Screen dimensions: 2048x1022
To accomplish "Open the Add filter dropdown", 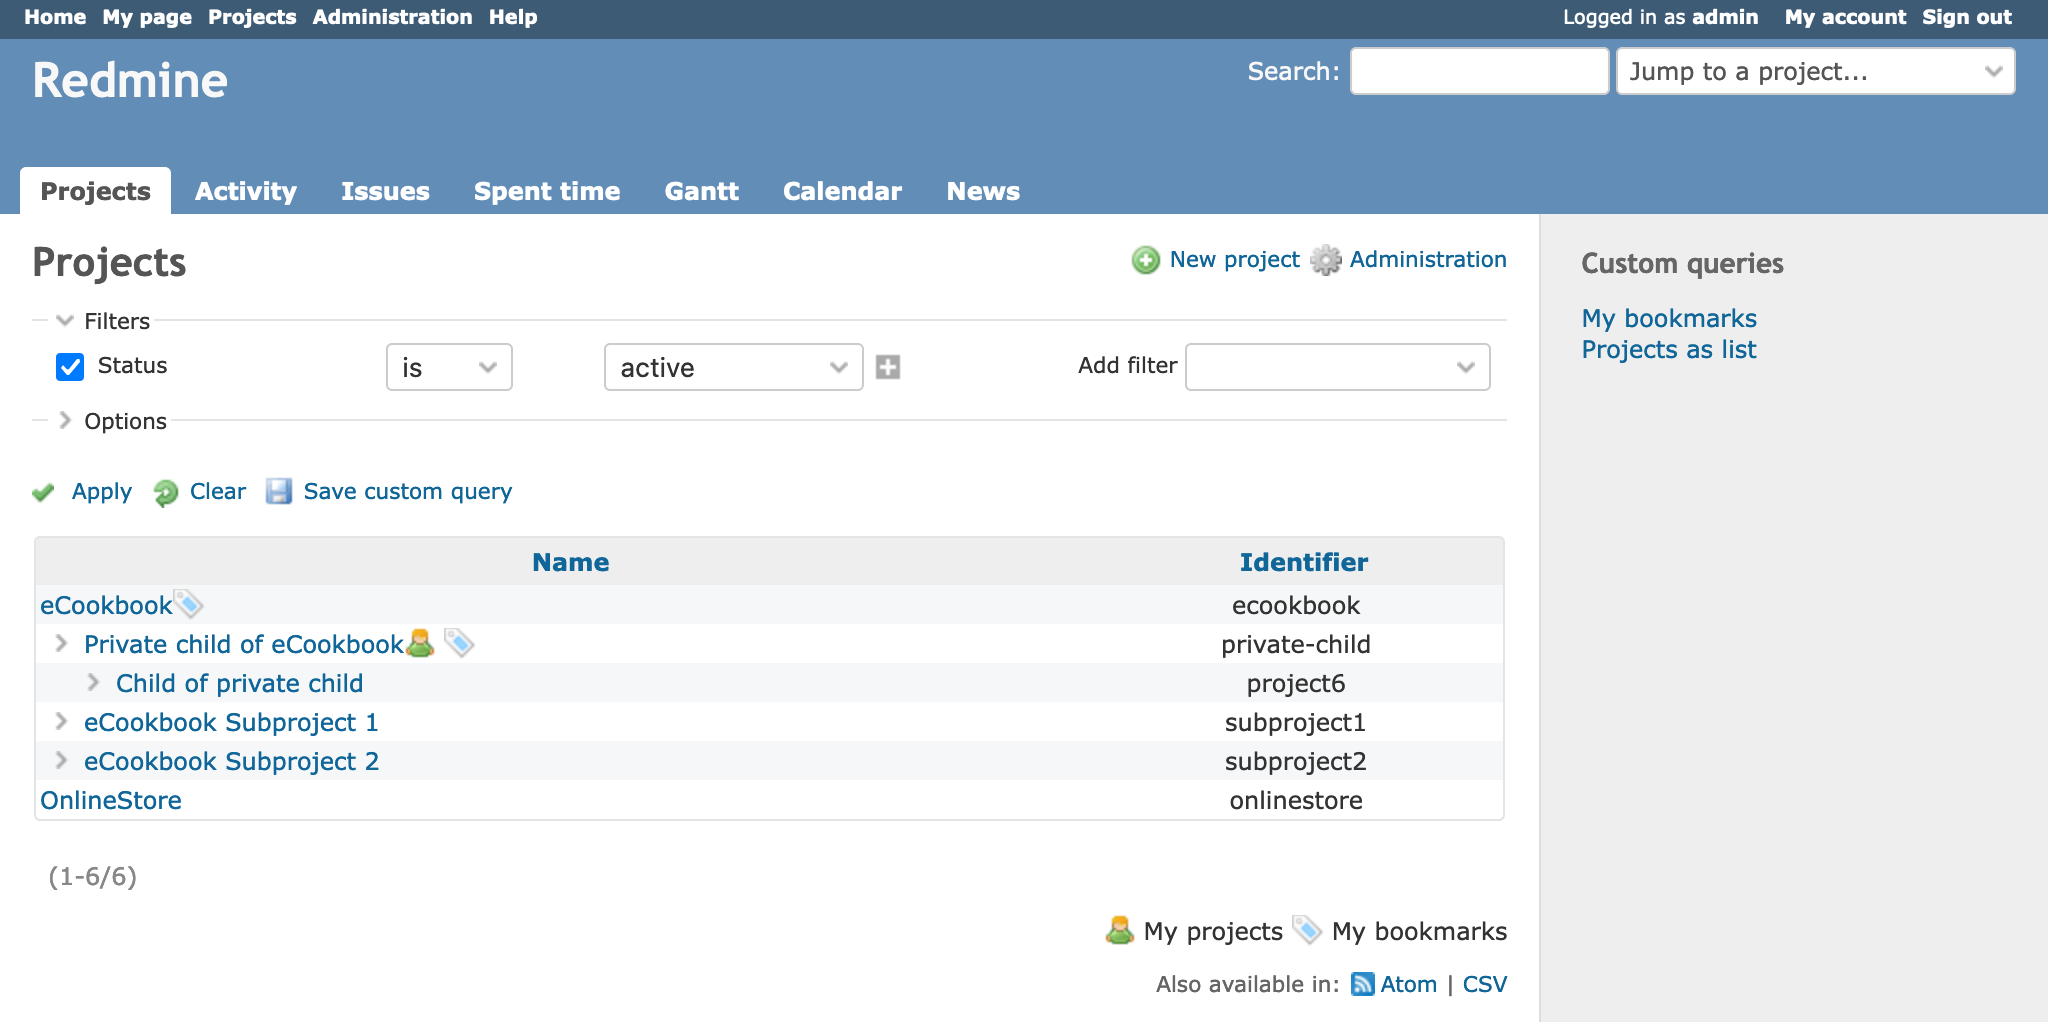I will coord(1337,367).
